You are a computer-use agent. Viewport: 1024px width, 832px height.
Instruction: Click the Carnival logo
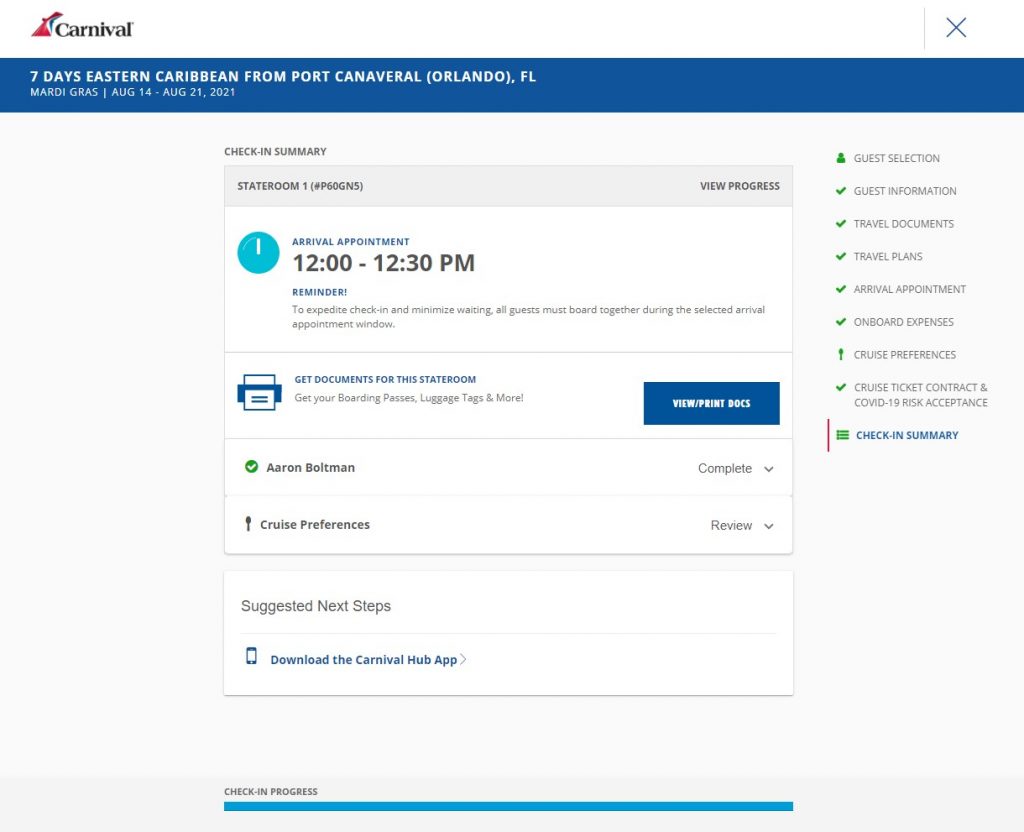(x=82, y=27)
